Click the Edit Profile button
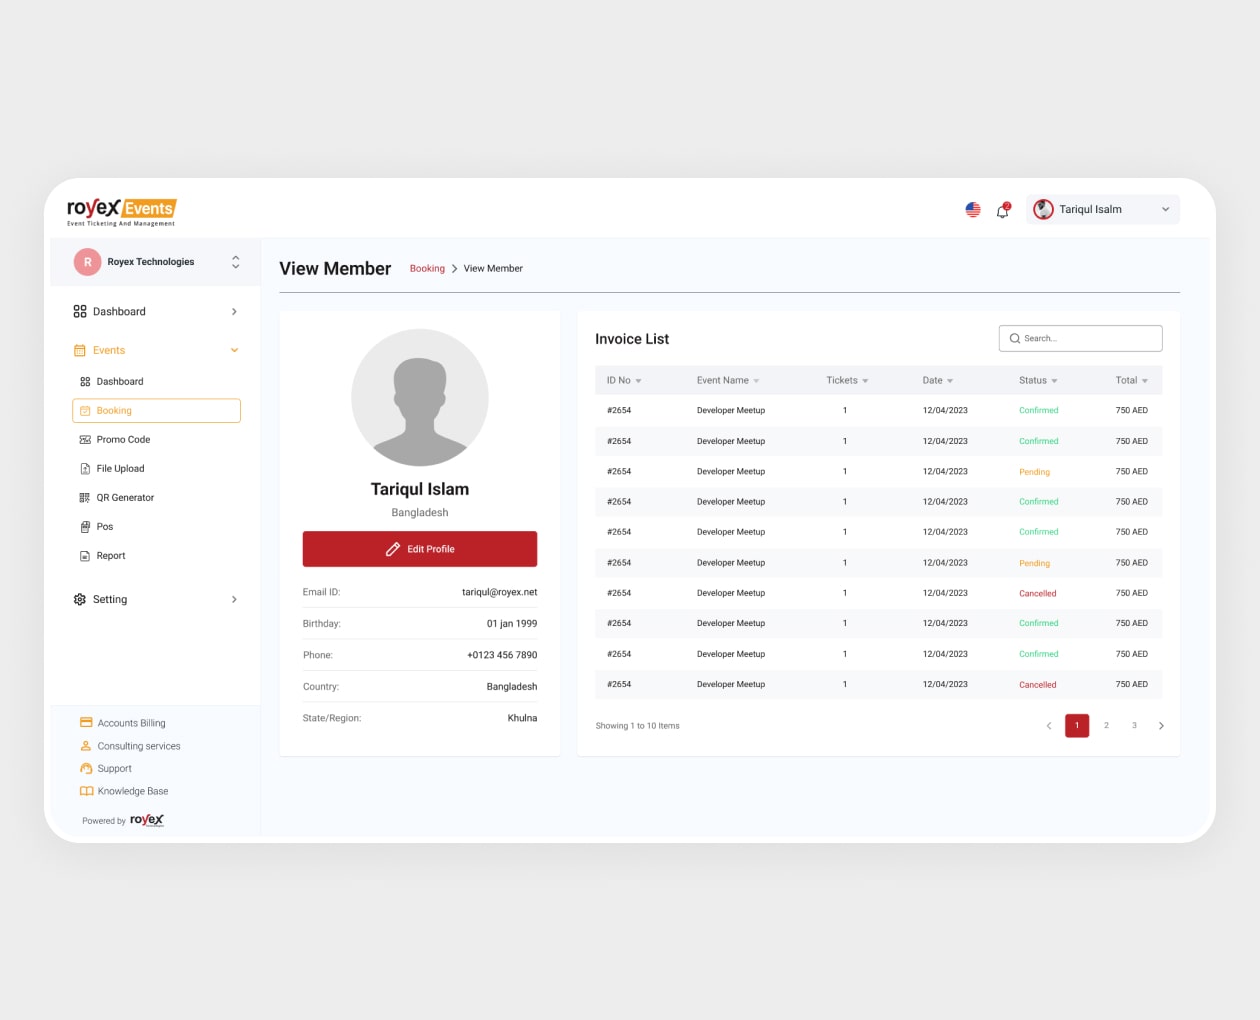 pyautogui.click(x=420, y=549)
